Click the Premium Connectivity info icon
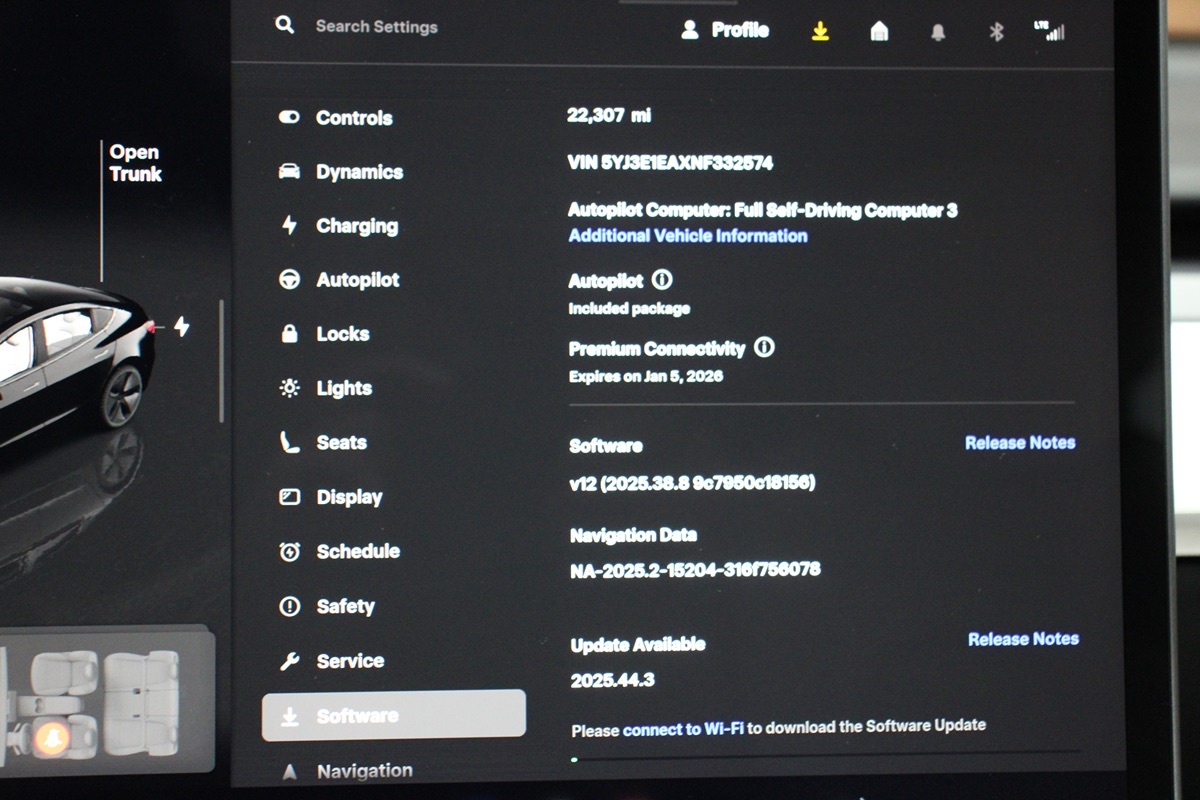Screen dimensions: 1200x800 [x=764, y=347]
